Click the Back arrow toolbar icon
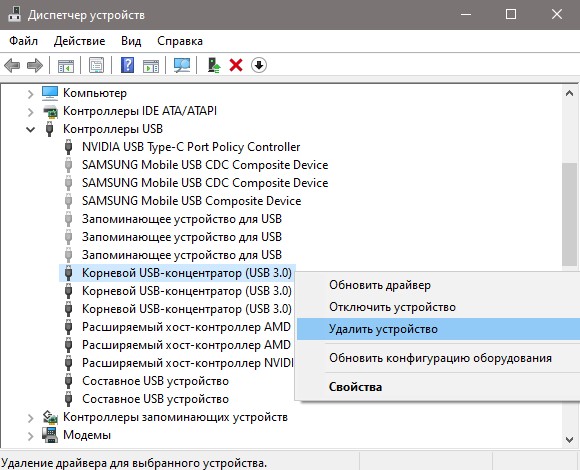 pos(12,65)
